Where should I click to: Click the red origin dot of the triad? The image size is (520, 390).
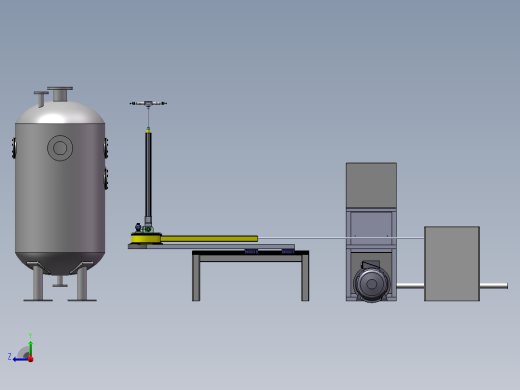[x=31, y=359]
